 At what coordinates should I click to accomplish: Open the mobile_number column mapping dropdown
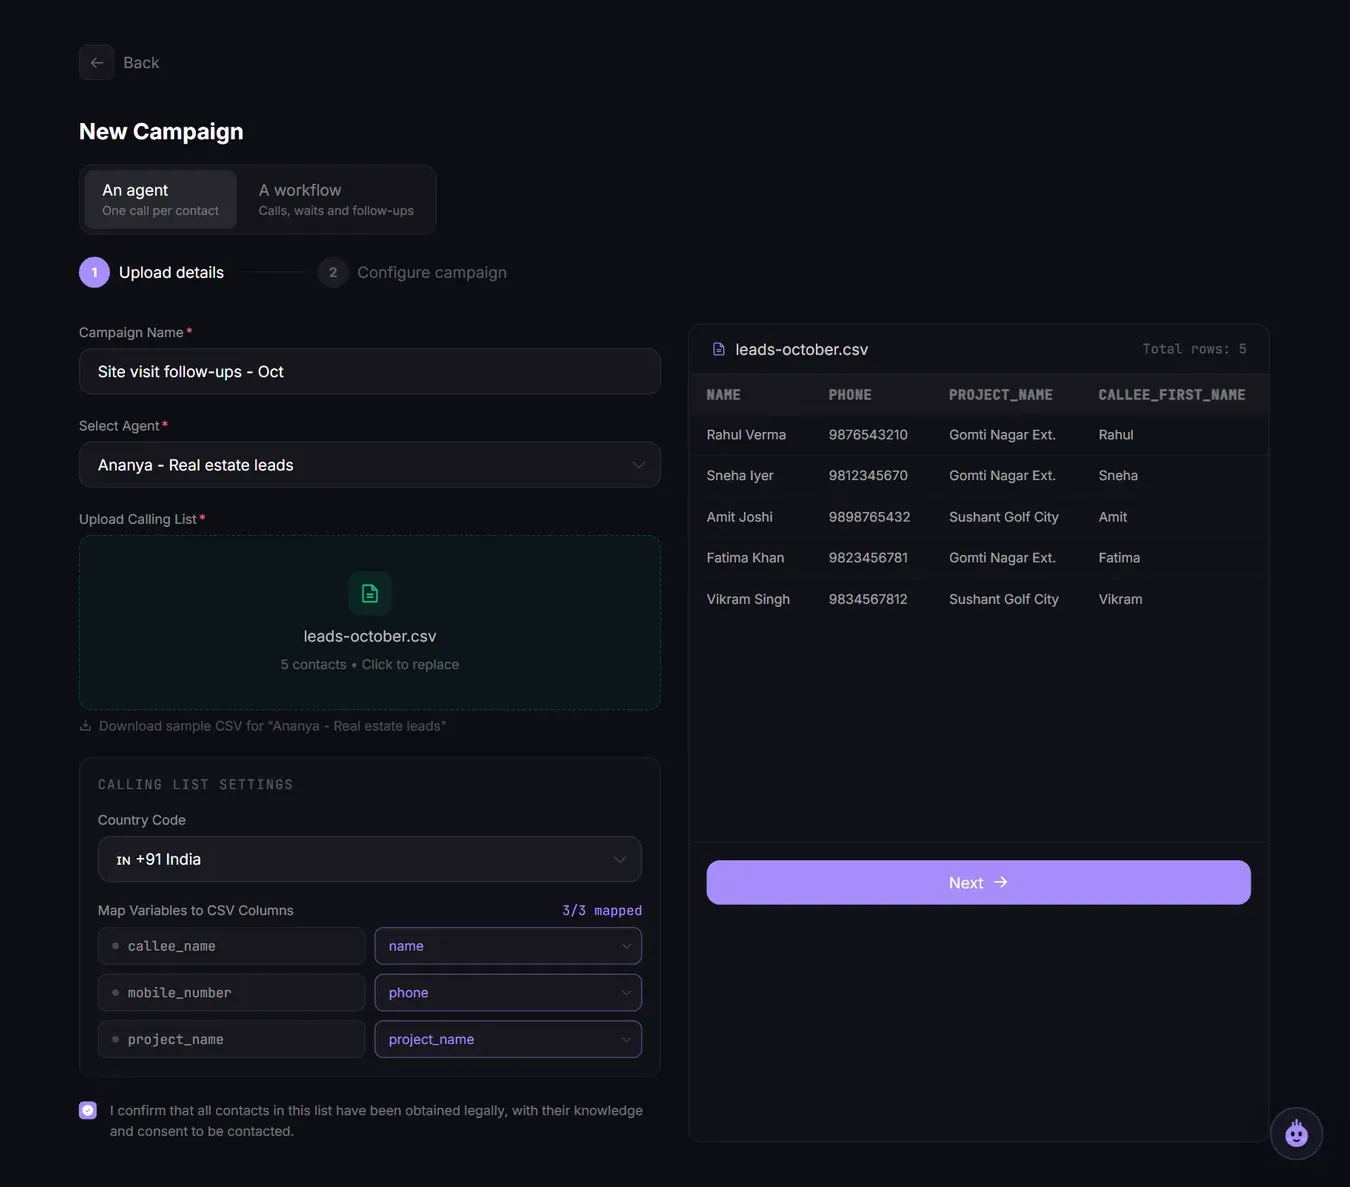click(508, 993)
